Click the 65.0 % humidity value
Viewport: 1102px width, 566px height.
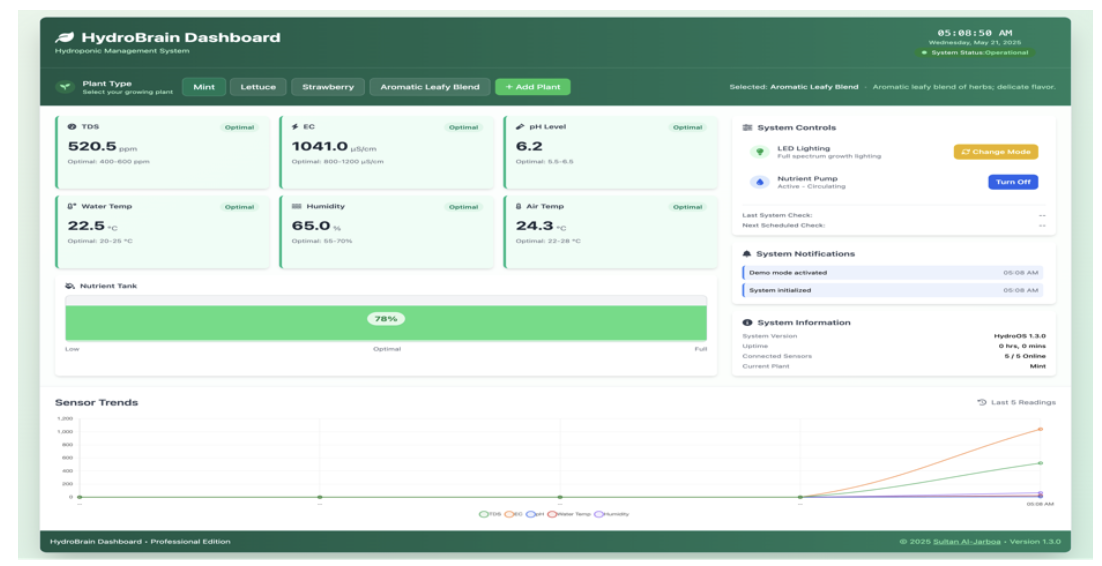316,226
